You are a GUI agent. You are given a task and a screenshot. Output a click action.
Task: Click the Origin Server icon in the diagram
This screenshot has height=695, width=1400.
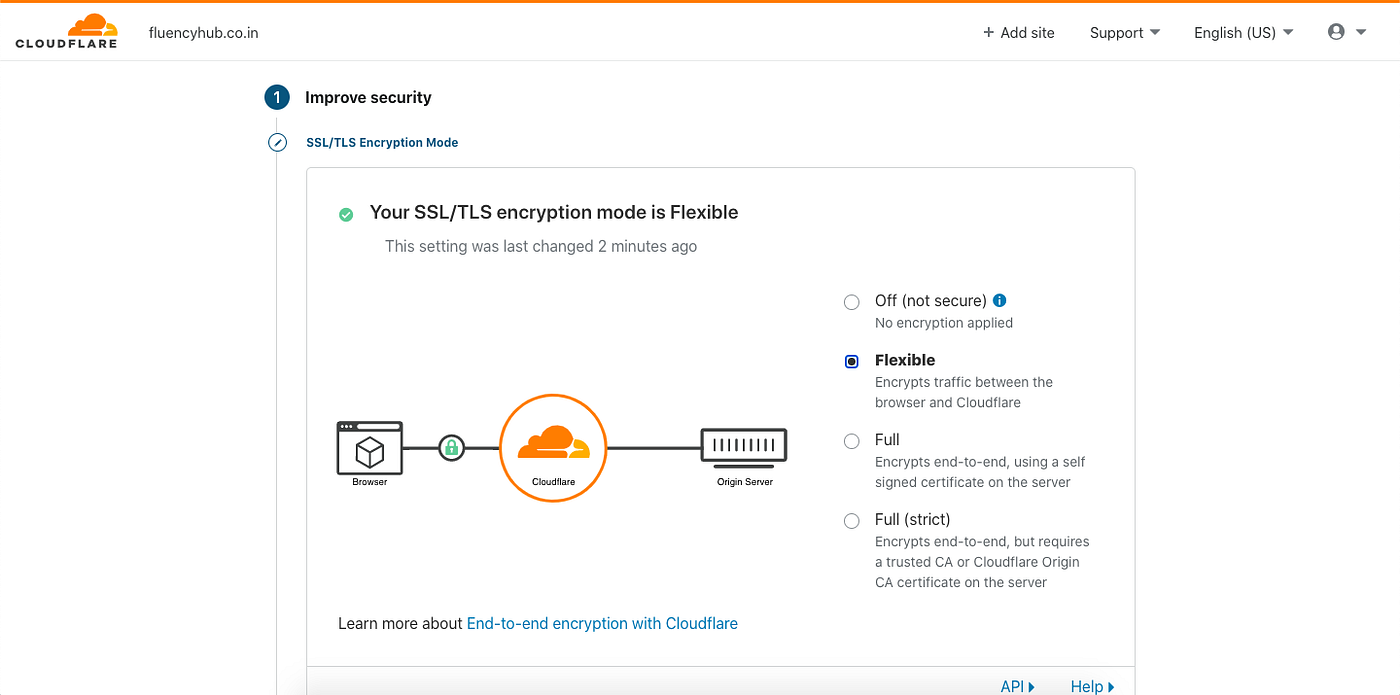click(x=743, y=445)
